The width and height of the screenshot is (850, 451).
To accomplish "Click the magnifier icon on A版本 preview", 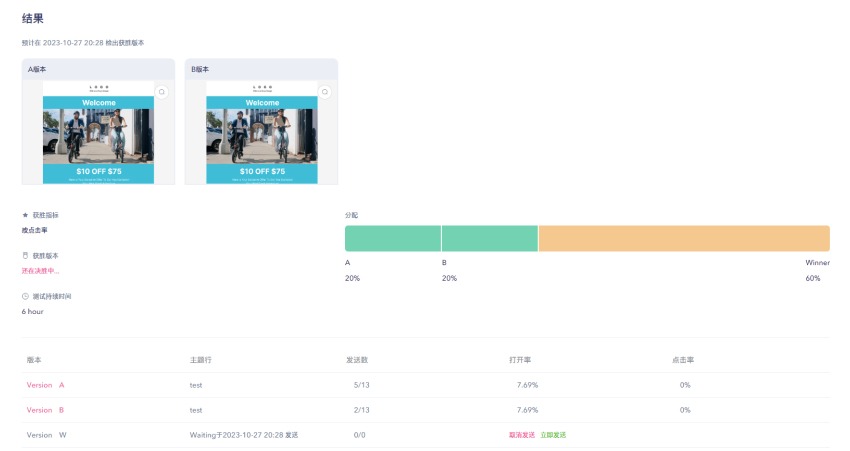I will click(162, 91).
